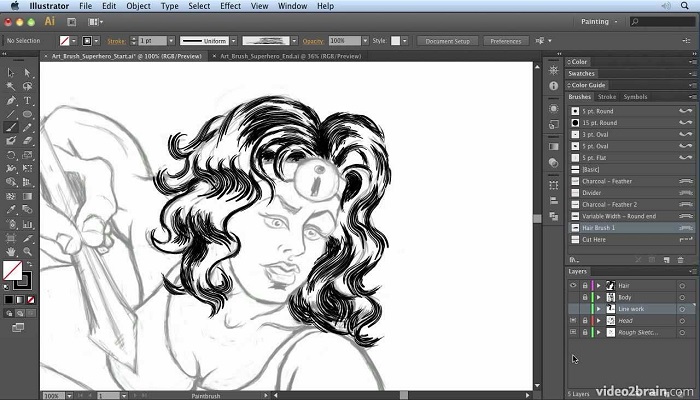
Task: Open the Uniform width profile dropdown
Action: coord(233,41)
